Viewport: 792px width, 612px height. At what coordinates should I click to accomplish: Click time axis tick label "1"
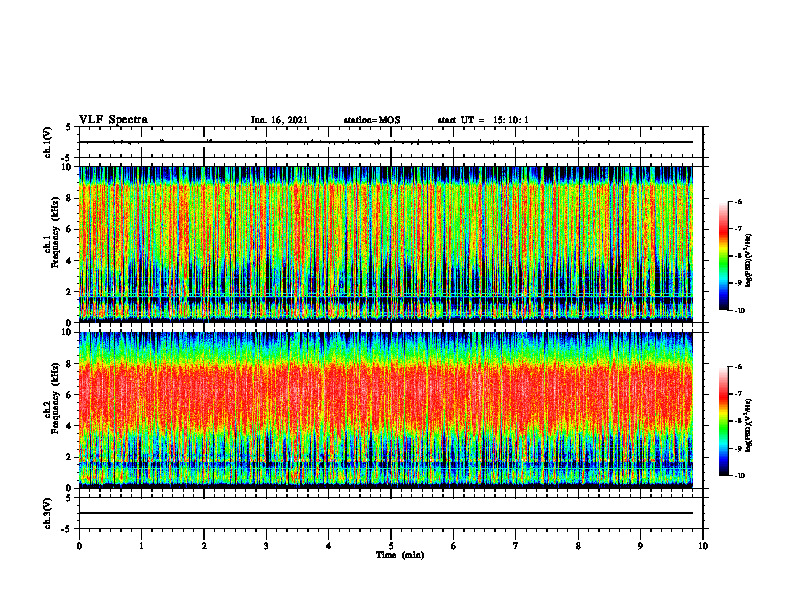pos(141,546)
